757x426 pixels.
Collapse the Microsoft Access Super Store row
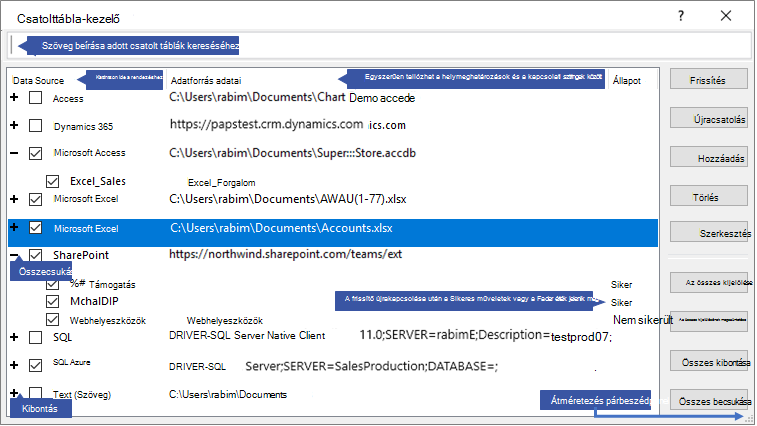tap(14, 153)
